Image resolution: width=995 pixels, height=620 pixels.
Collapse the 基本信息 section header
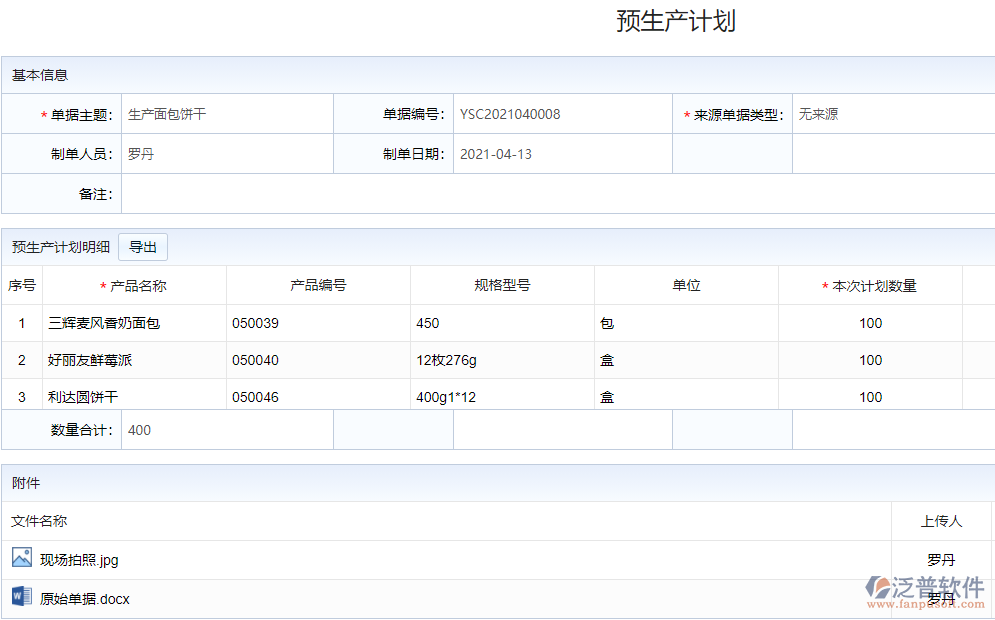33,74
